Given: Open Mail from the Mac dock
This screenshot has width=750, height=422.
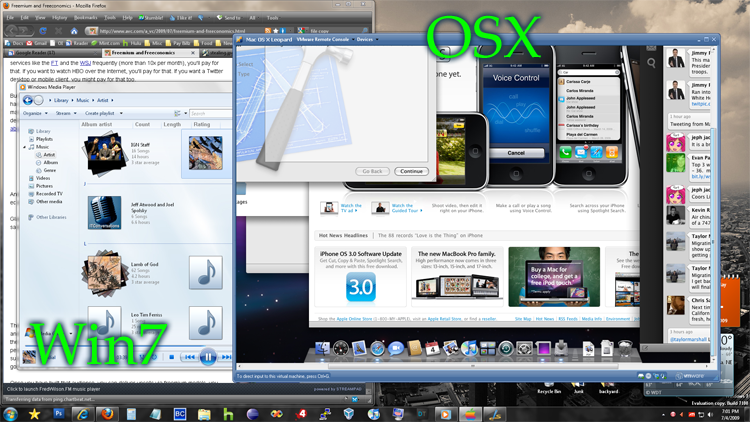Looking at the screenshot, I should [359, 348].
